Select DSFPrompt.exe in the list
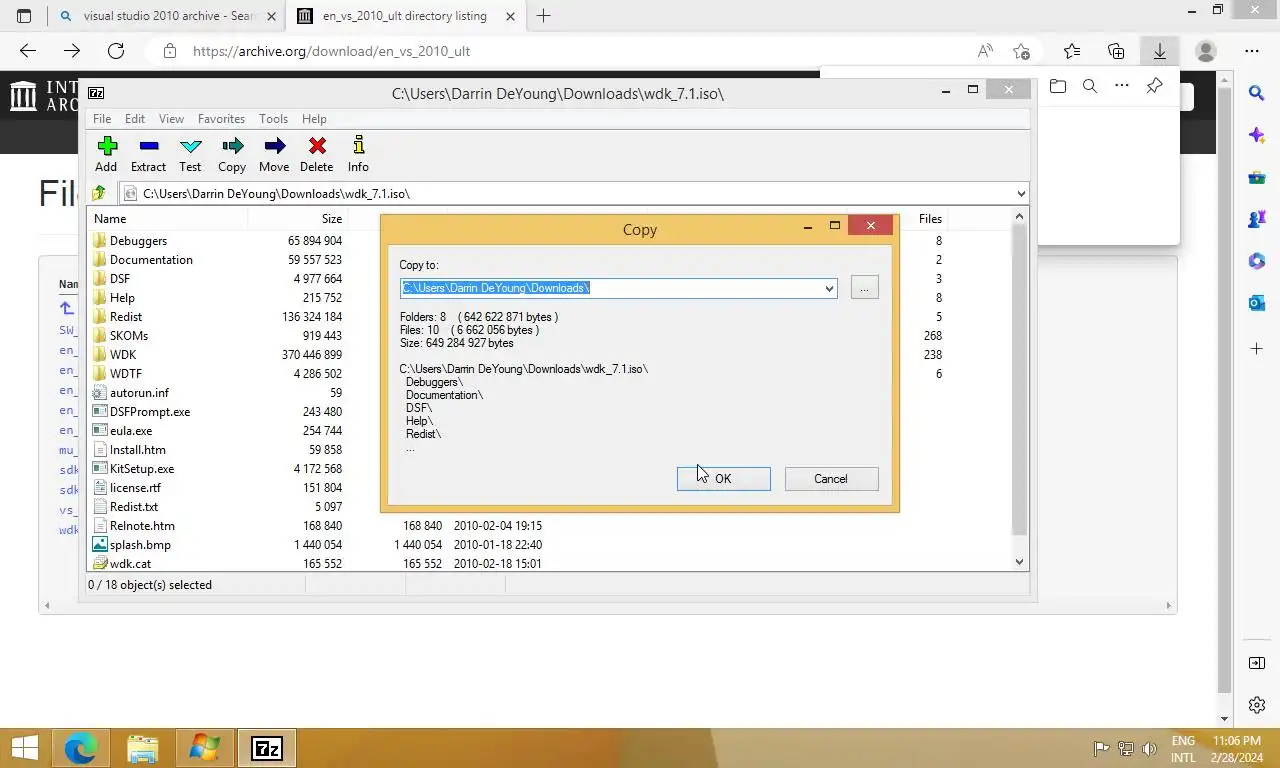Screen dimensions: 1280x768 point(150,412)
